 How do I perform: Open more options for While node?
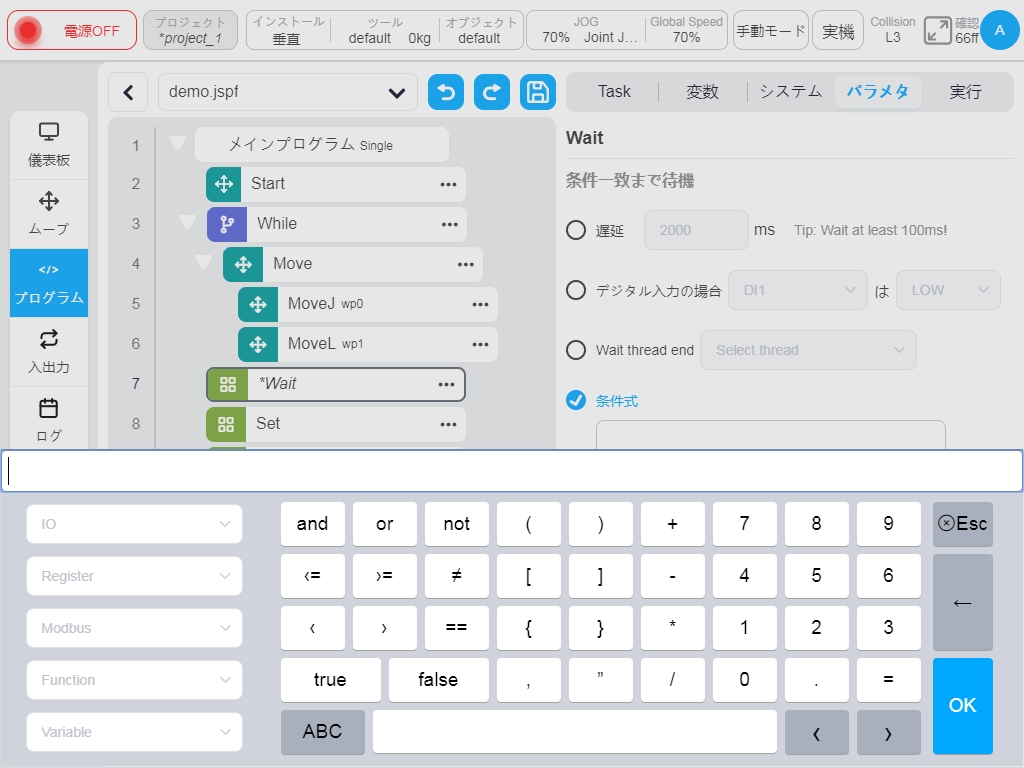pyautogui.click(x=449, y=225)
